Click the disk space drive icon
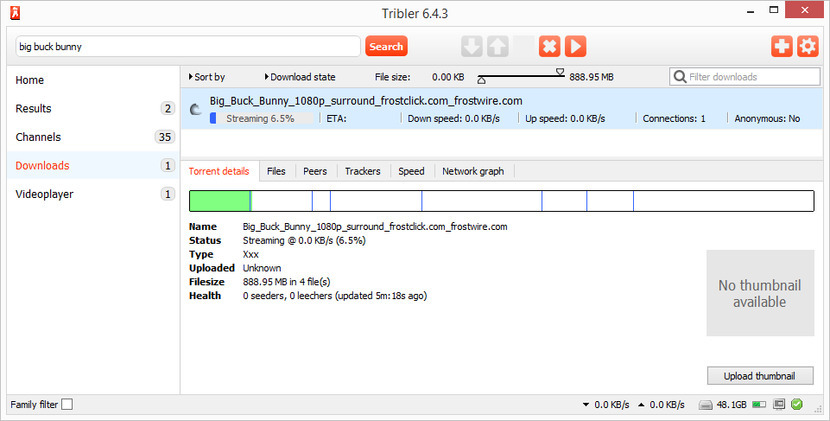The image size is (830, 421). 705,404
